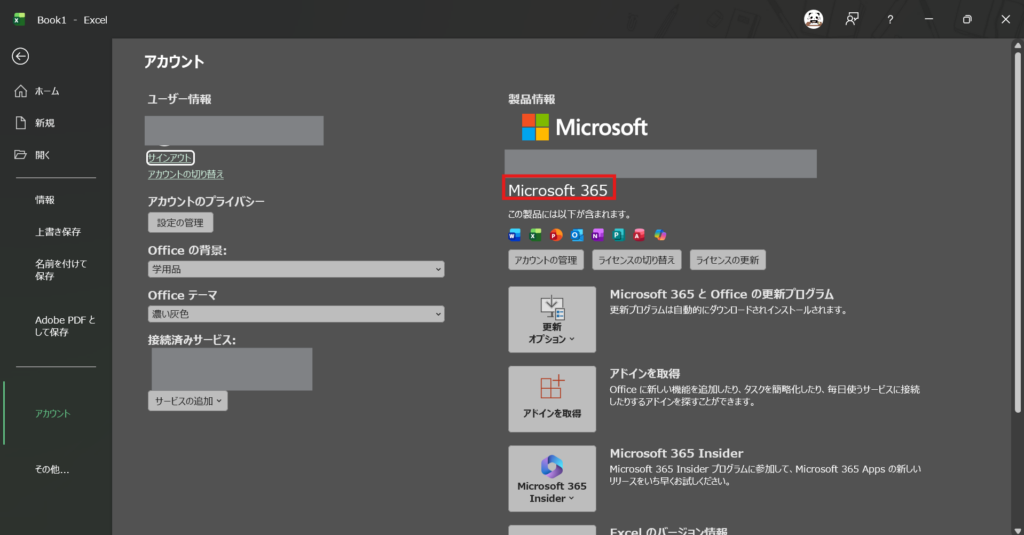Viewport: 1024px width, 535px height.
Task: Expand the Office の背景 dropdown
Action: [296, 270]
